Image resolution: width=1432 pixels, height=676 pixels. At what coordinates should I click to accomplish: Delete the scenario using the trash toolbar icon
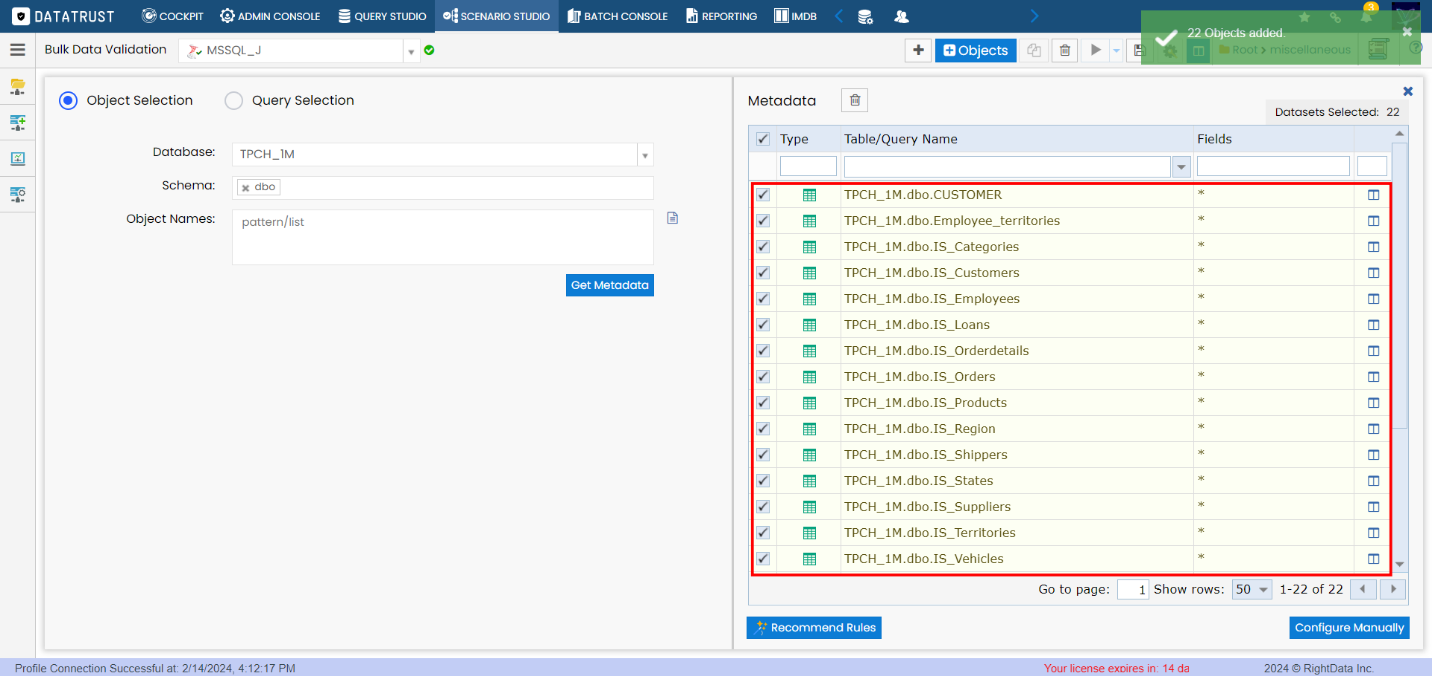1065,49
